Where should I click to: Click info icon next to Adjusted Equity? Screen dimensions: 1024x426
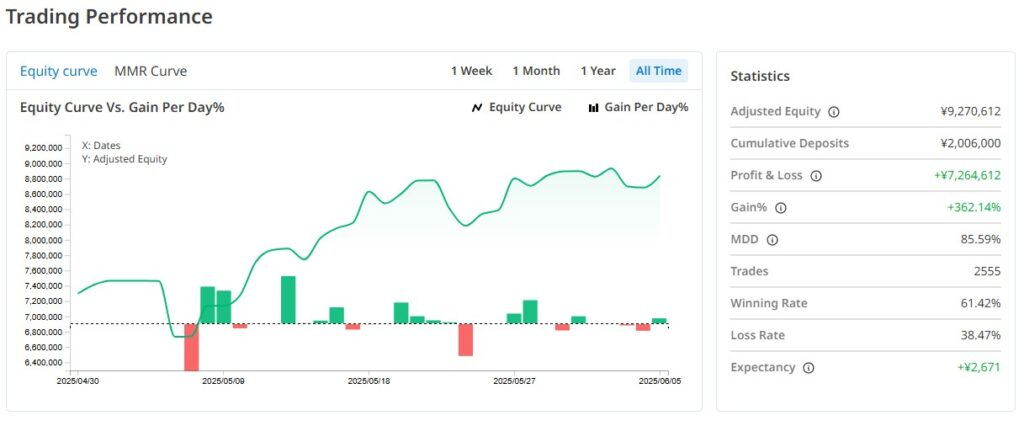834,112
